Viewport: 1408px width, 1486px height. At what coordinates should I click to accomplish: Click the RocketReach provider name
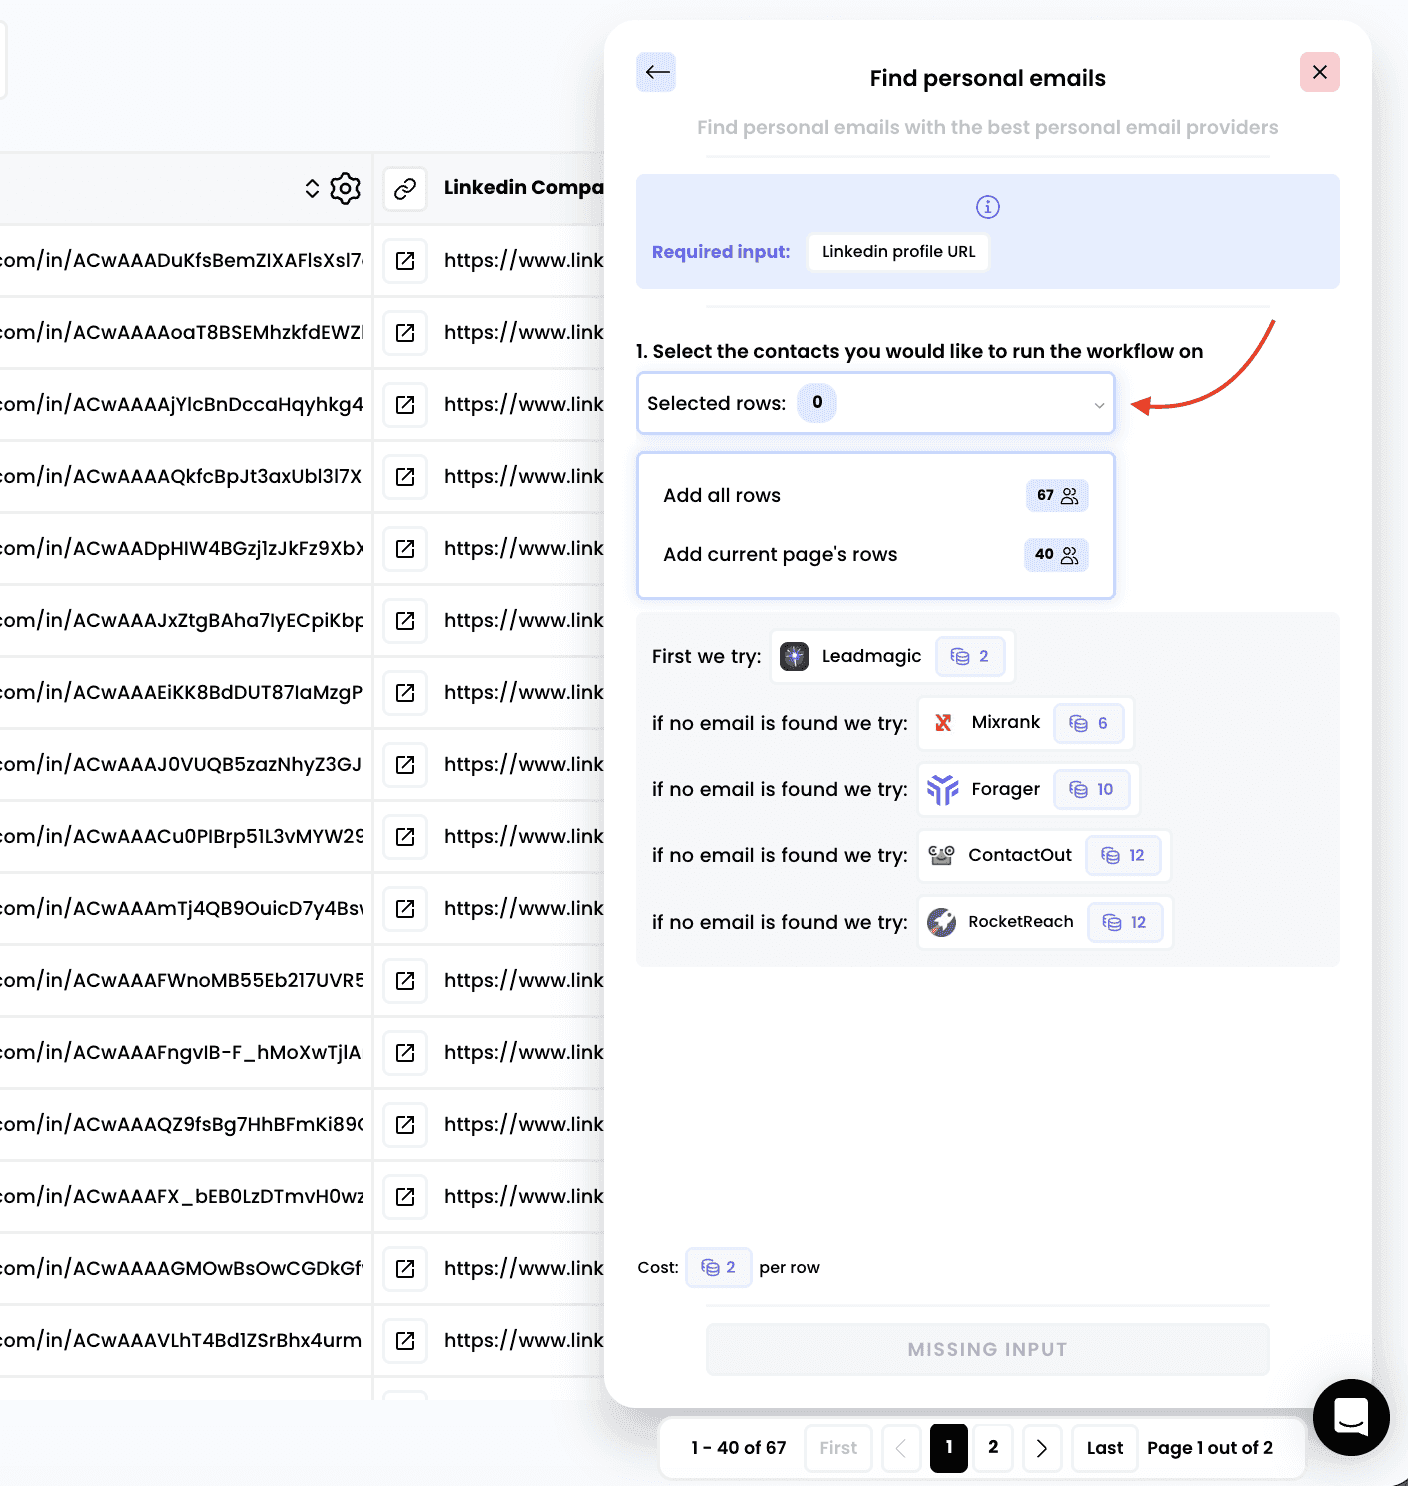[1020, 922]
